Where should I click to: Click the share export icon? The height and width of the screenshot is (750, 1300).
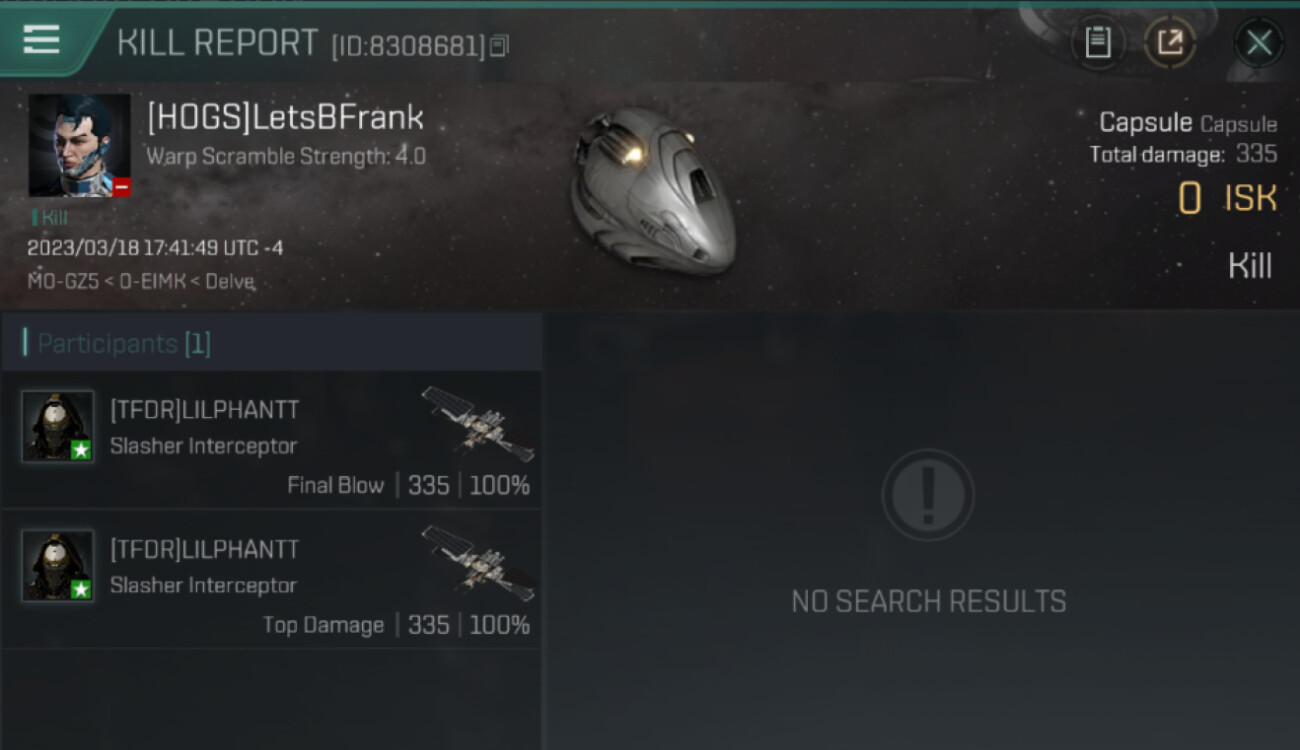(x=1169, y=42)
